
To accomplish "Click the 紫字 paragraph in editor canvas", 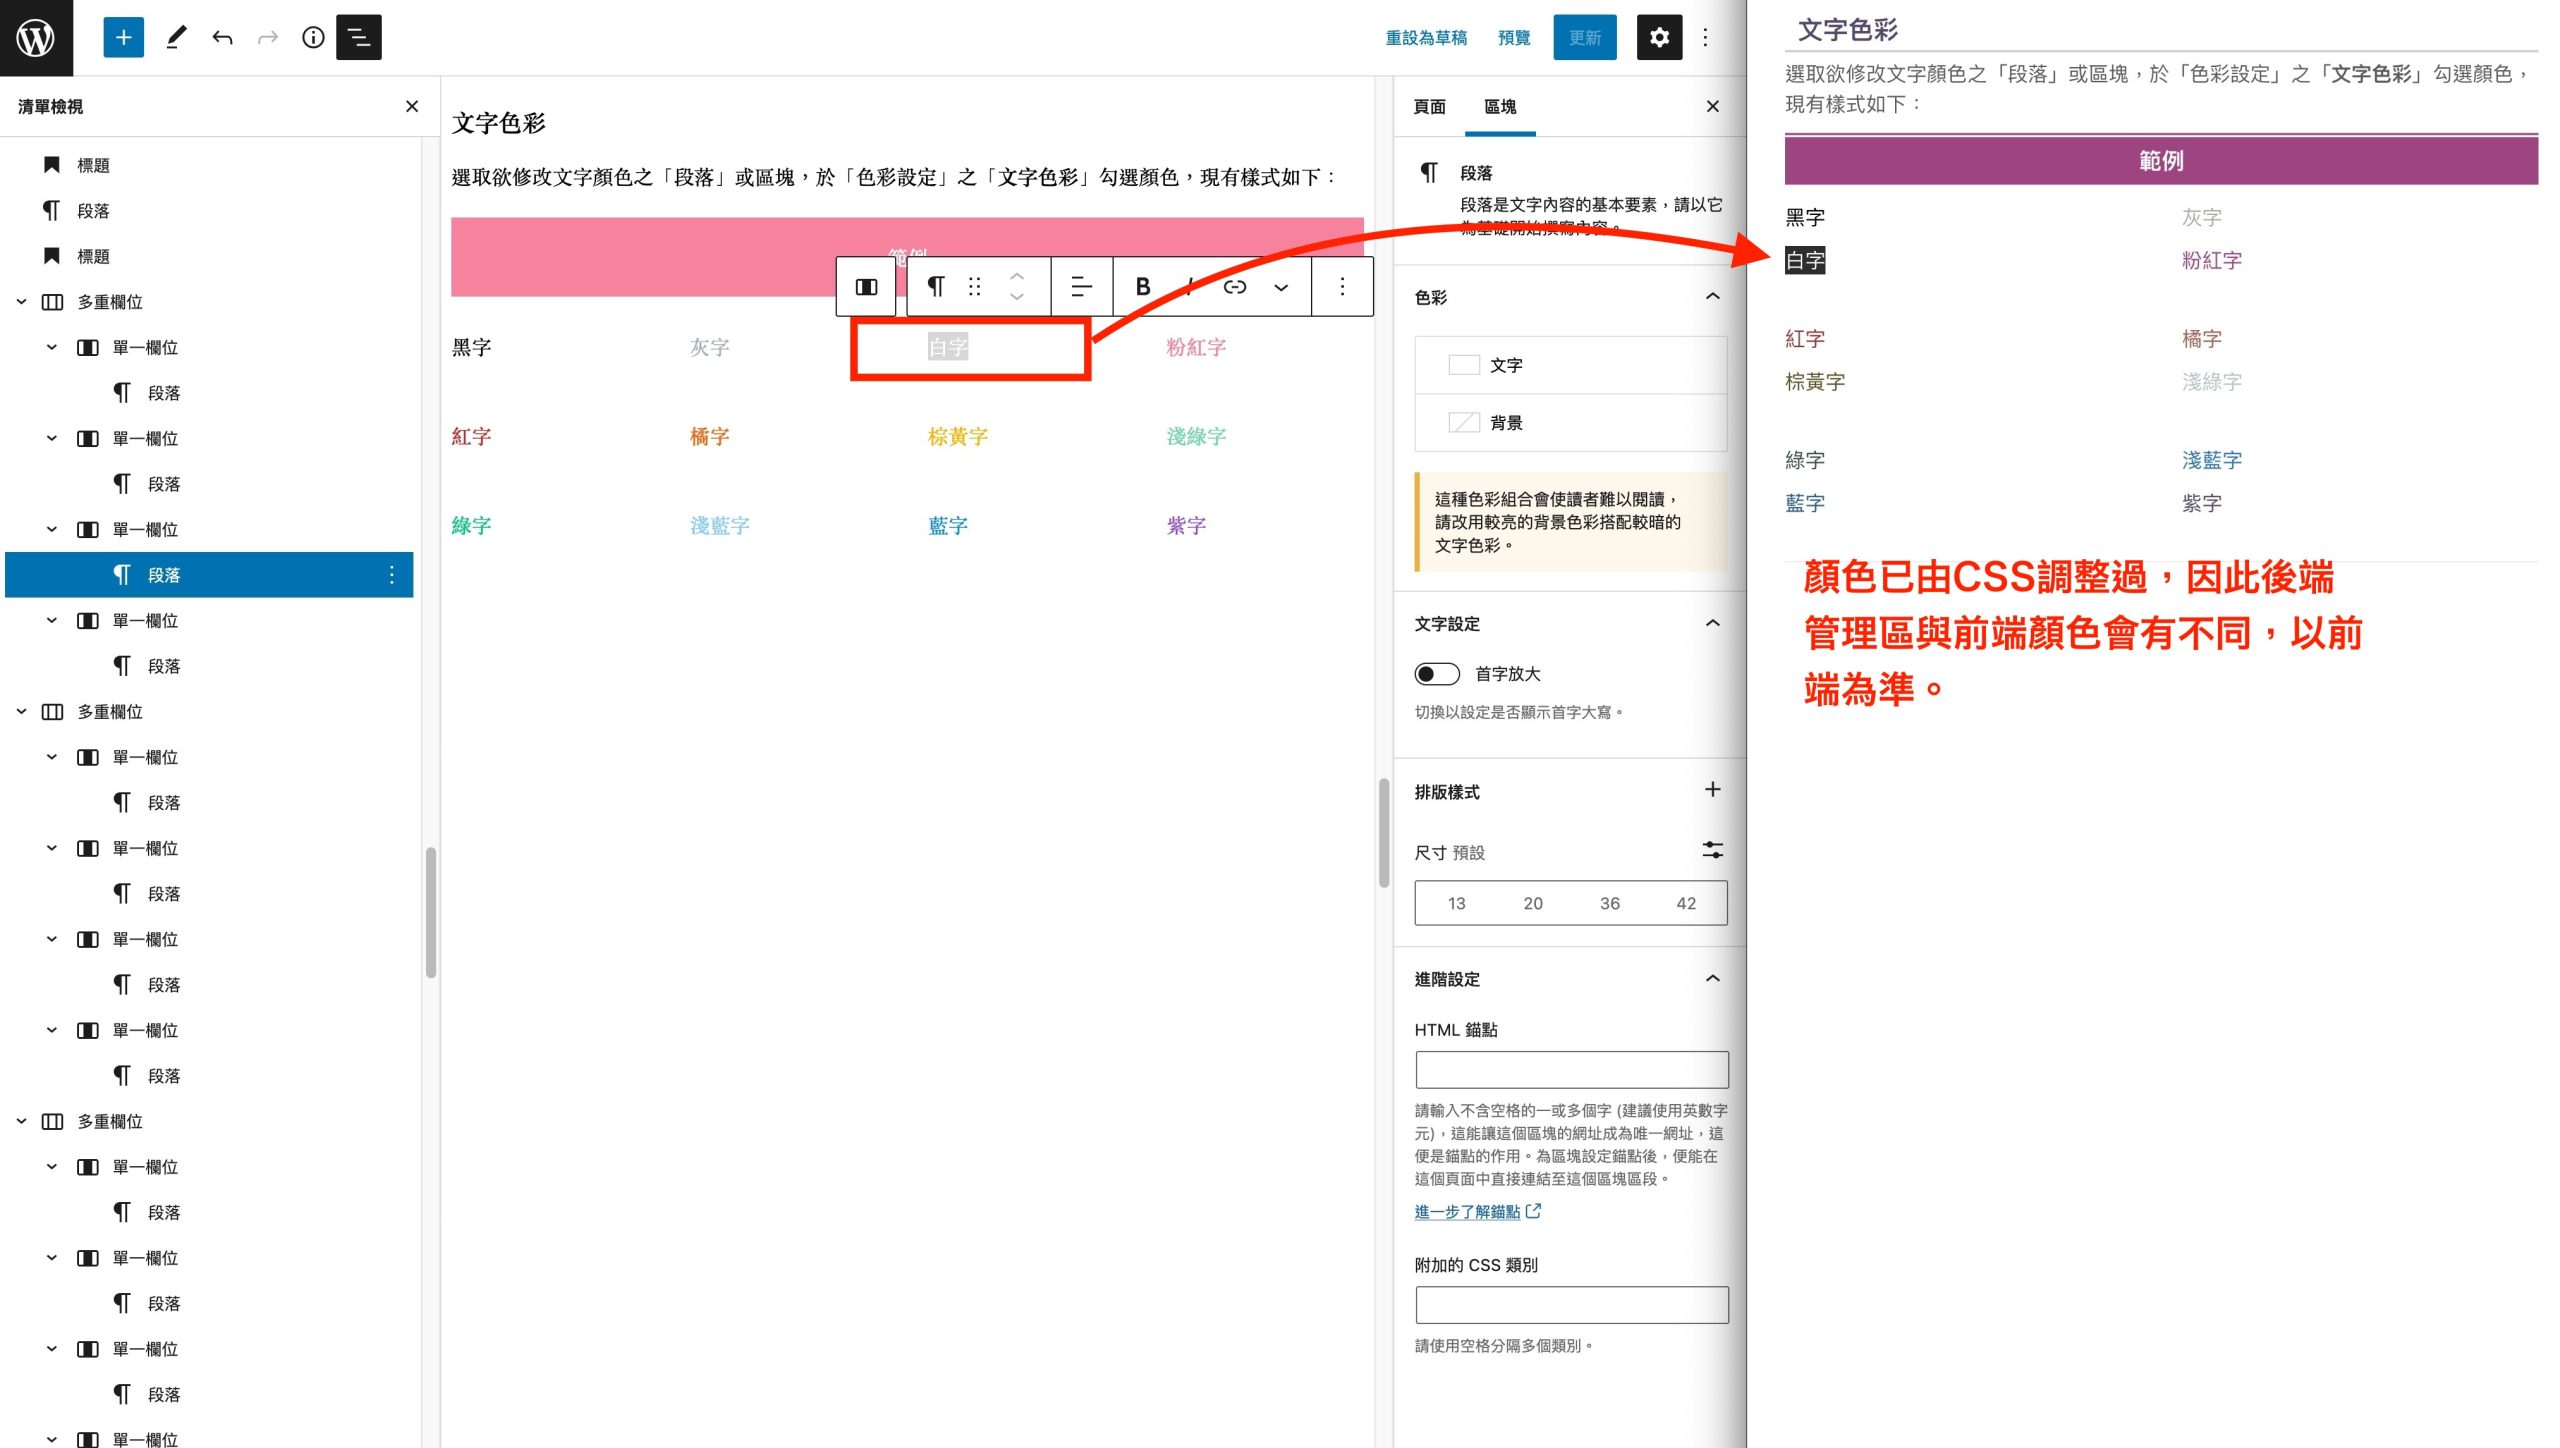I will coord(1186,526).
